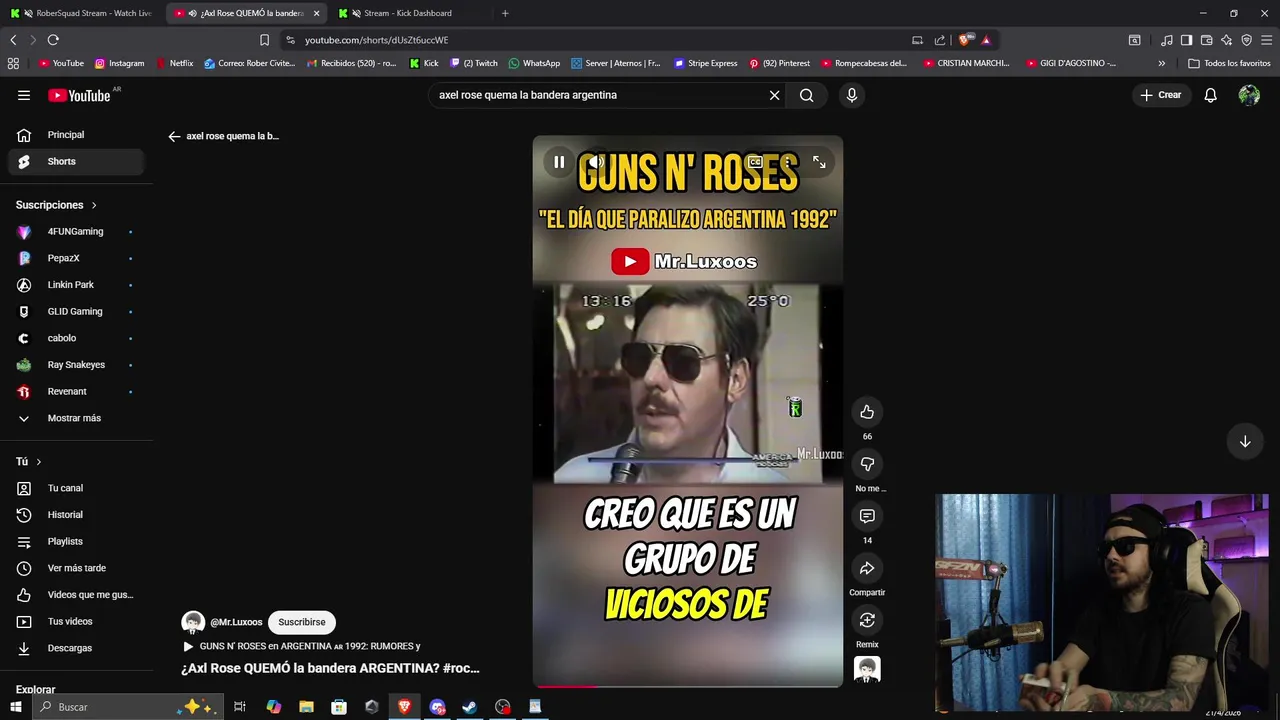The width and height of the screenshot is (1280, 720).
Task: Open Steam from the taskbar
Action: [469, 707]
